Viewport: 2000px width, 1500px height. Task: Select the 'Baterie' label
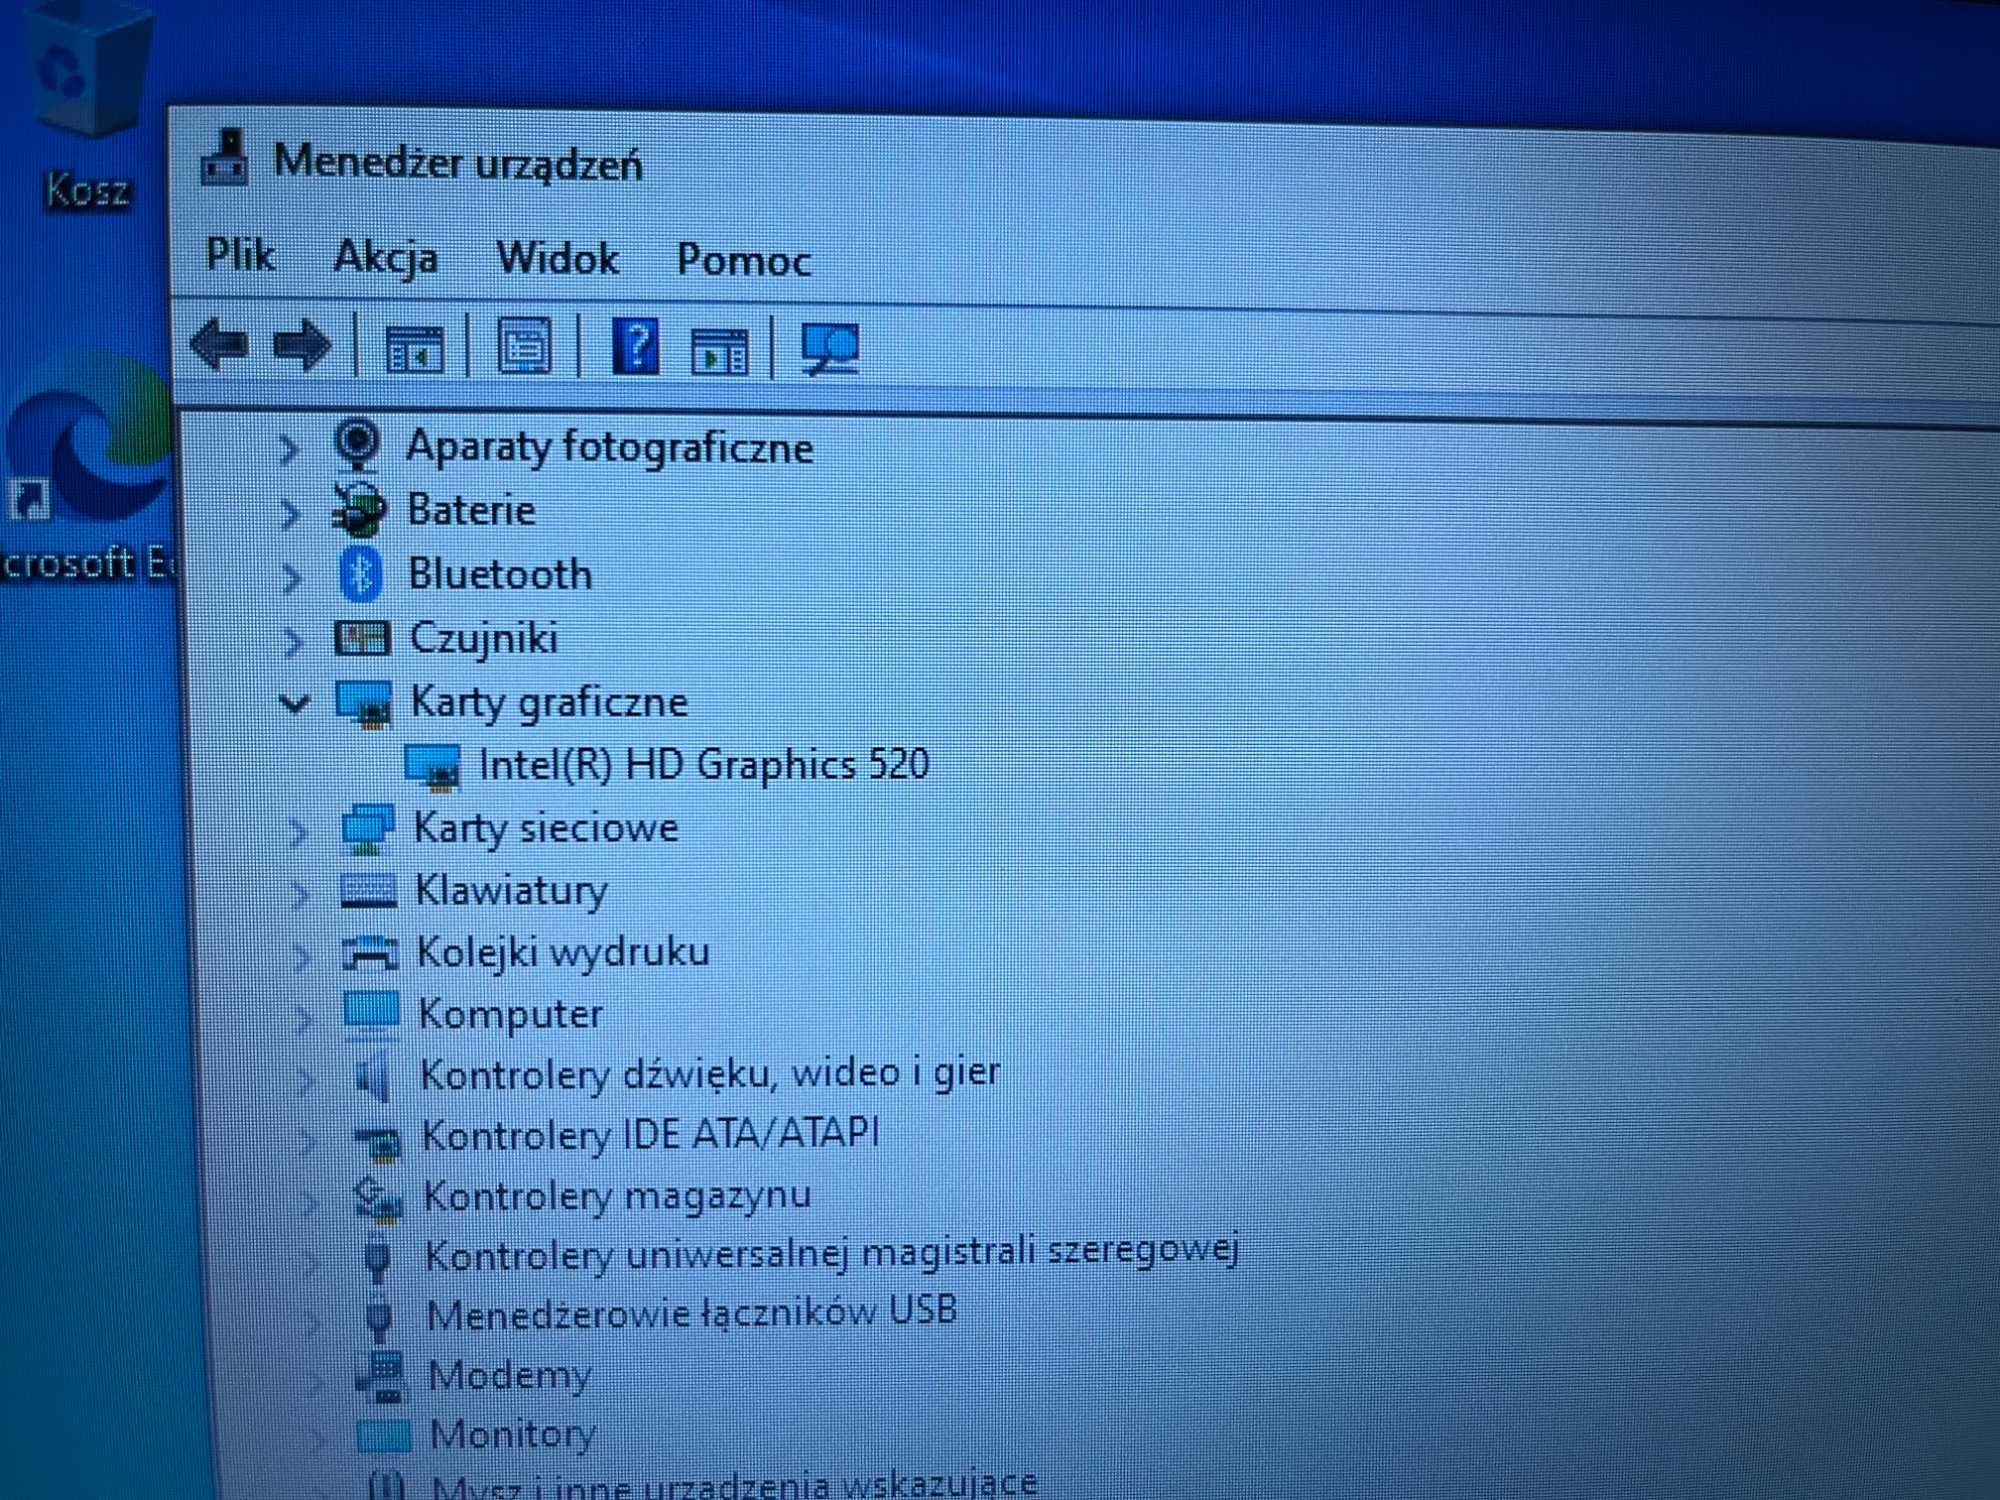point(471,511)
